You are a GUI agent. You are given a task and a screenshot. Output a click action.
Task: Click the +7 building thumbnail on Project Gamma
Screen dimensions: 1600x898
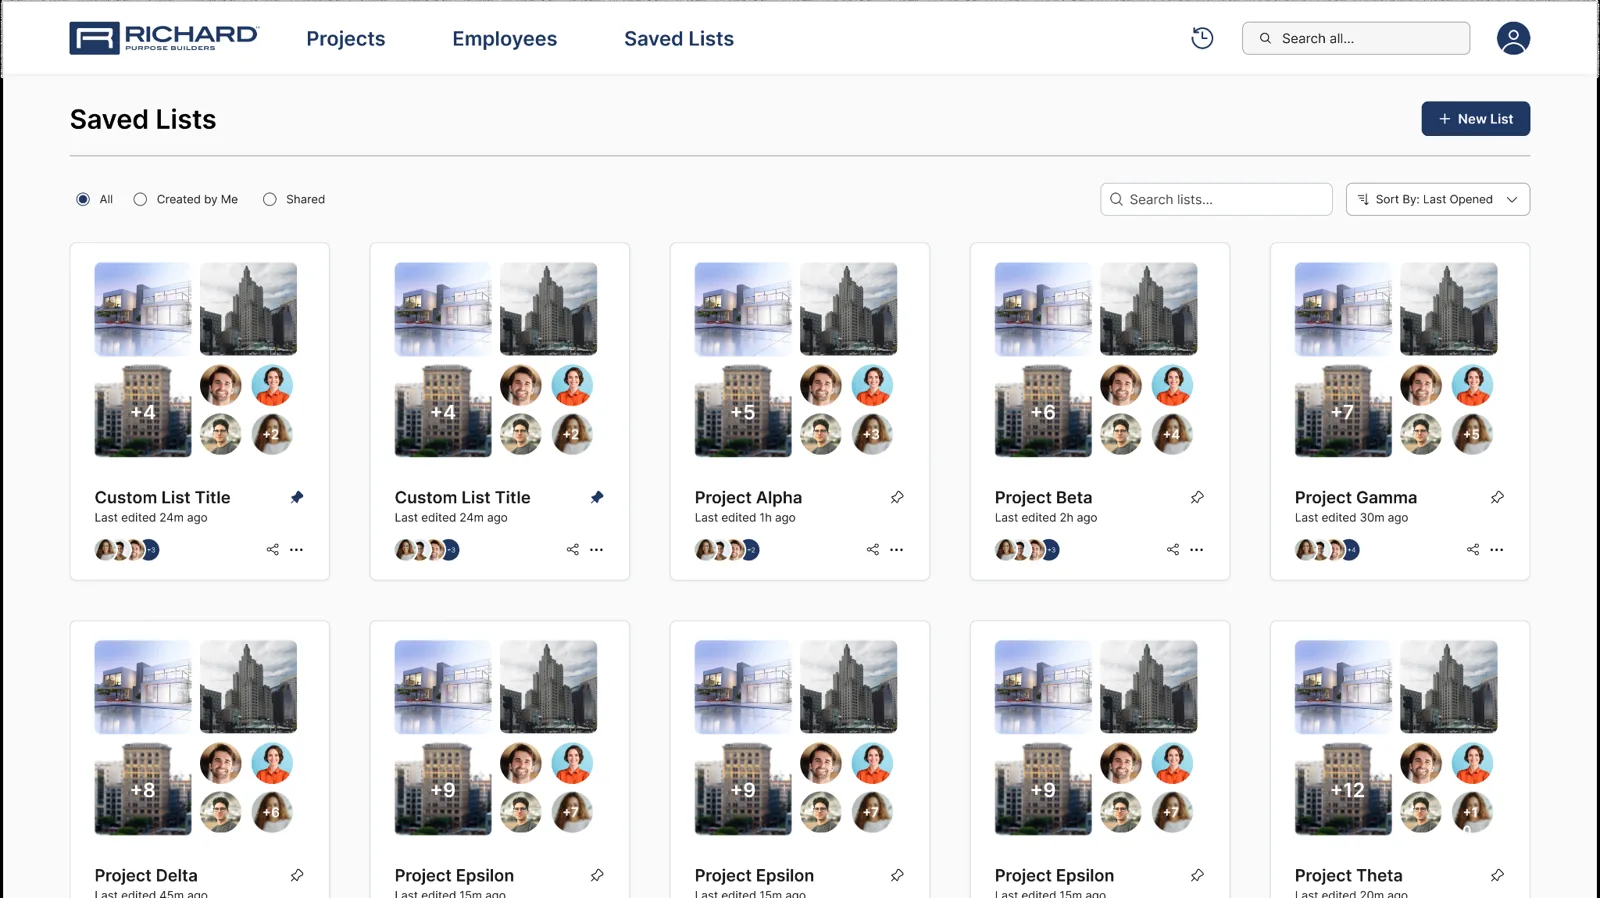coord(1343,411)
